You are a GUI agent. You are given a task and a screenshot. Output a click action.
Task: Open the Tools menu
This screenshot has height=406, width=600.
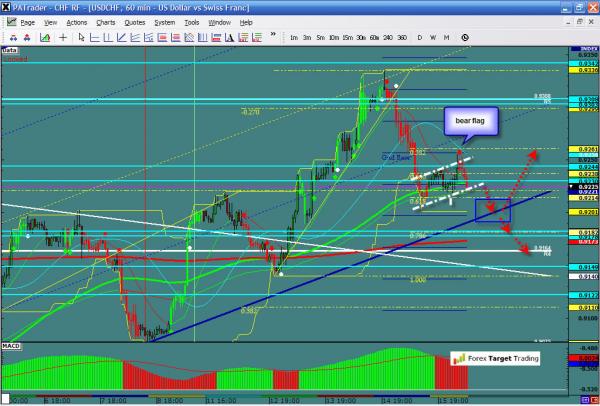pyautogui.click(x=192, y=23)
